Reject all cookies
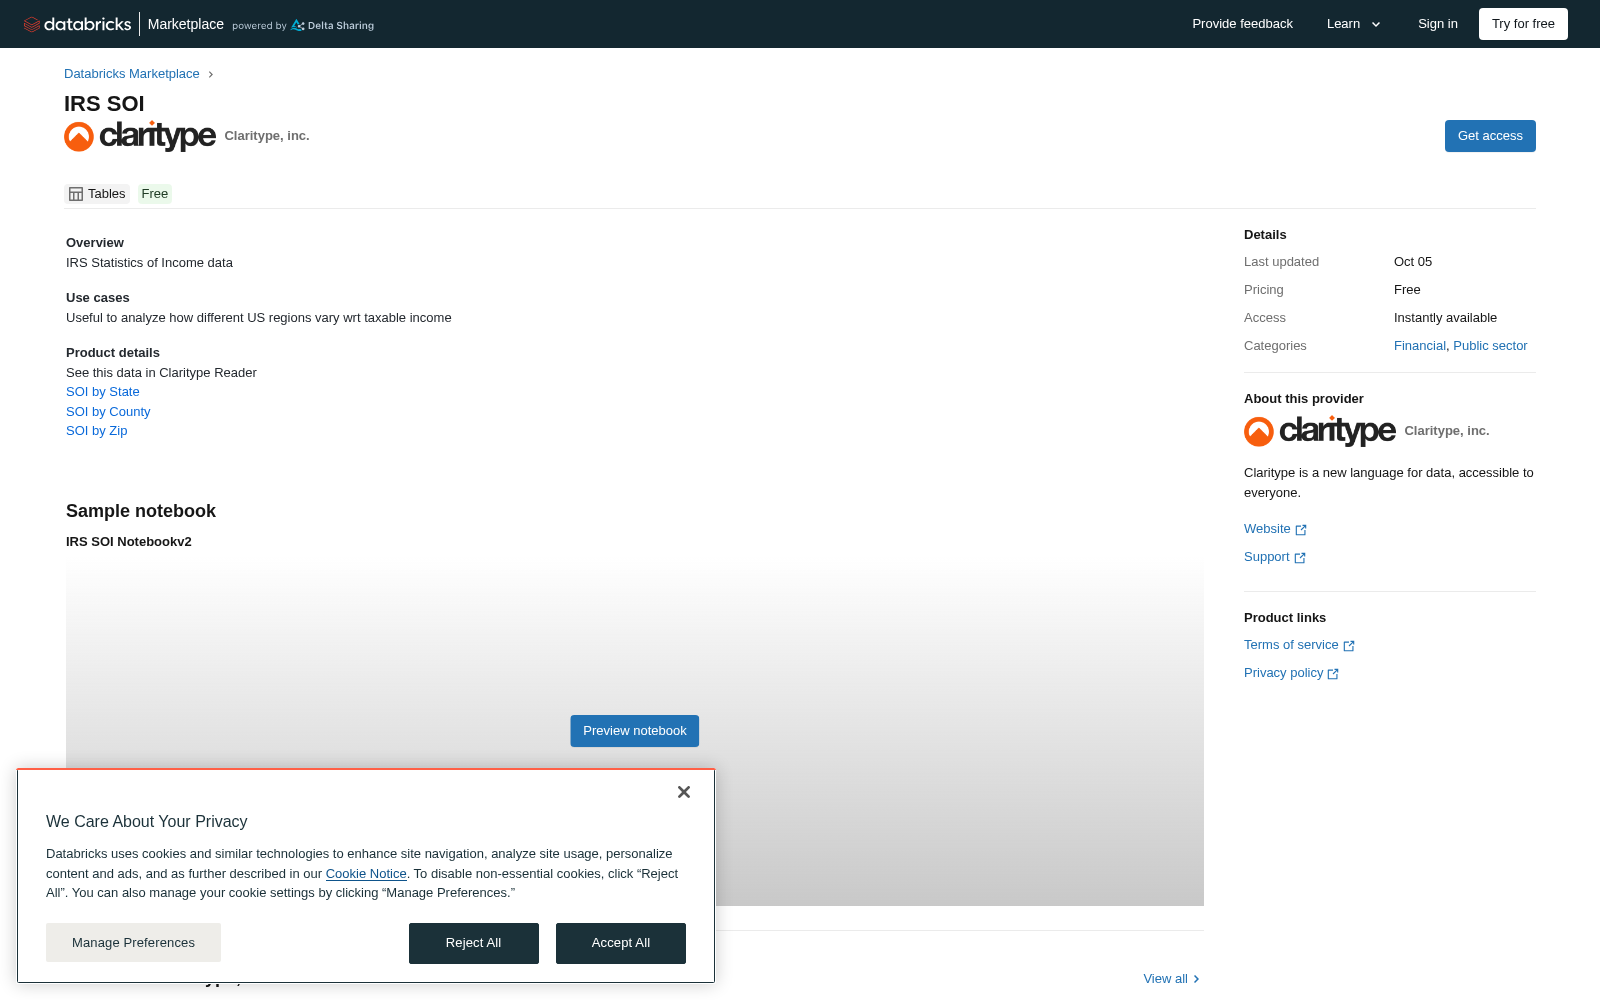The height and width of the screenshot is (1000, 1600). point(474,943)
